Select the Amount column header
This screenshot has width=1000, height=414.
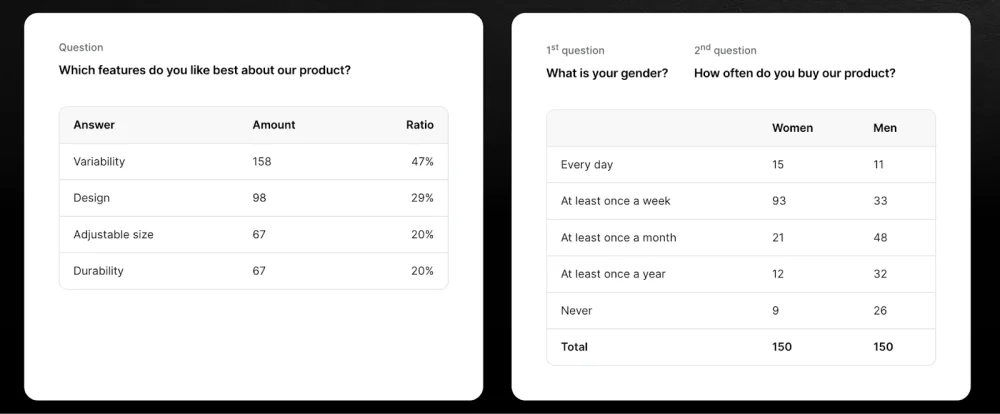point(274,125)
